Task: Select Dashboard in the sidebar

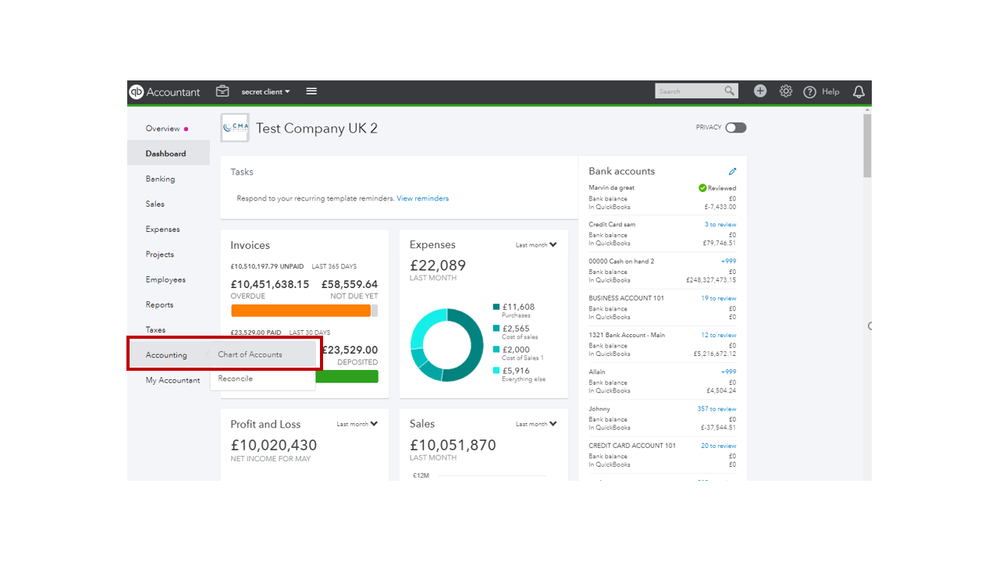Action: (x=166, y=154)
